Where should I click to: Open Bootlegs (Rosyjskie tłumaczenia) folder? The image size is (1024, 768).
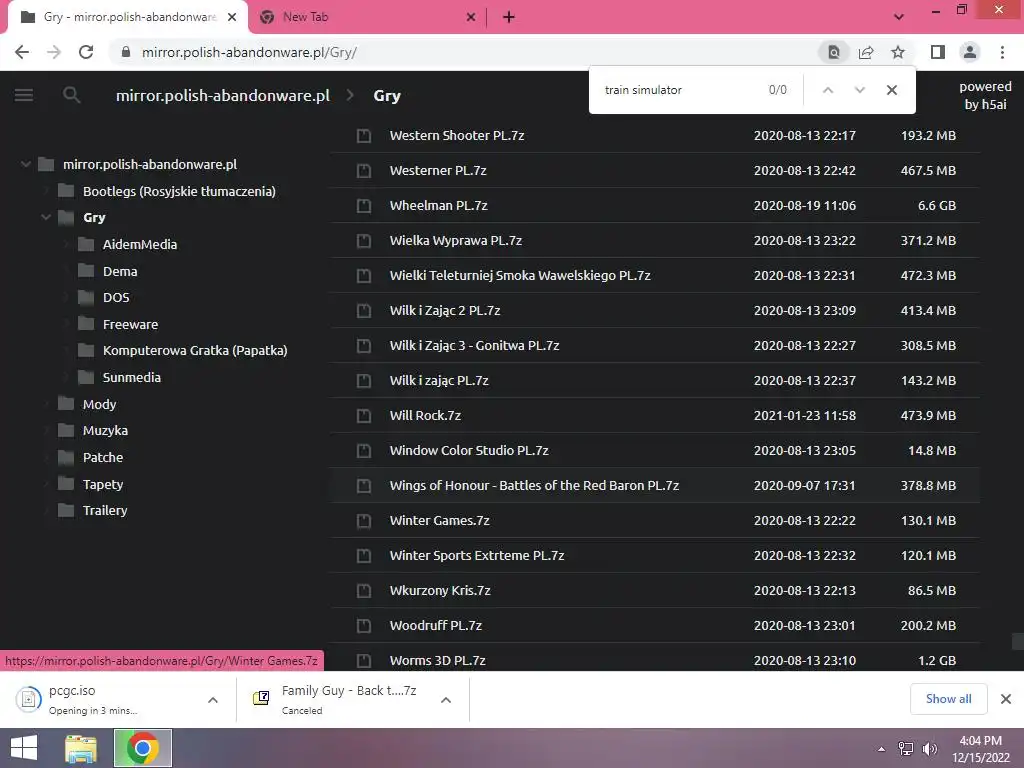[x=179, y=191]
